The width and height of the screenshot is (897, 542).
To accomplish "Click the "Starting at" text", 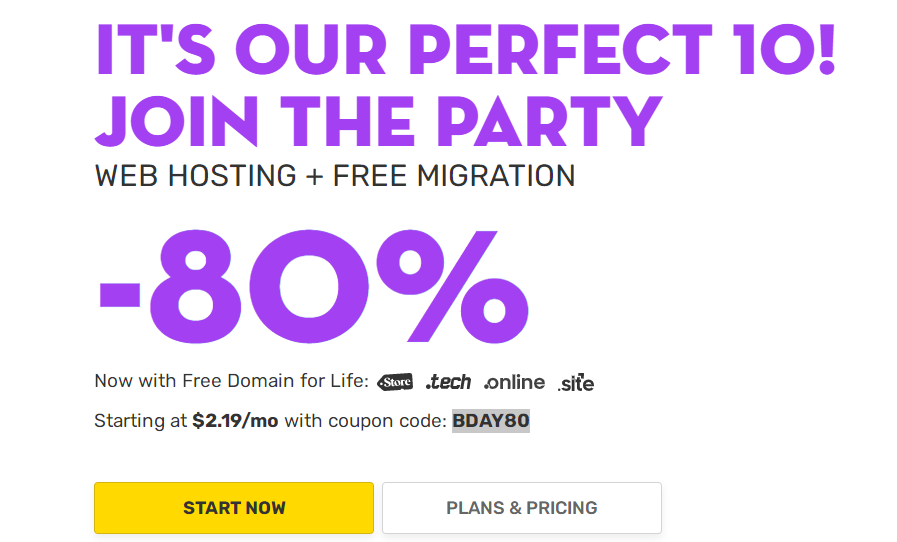I will pos(140,421).
